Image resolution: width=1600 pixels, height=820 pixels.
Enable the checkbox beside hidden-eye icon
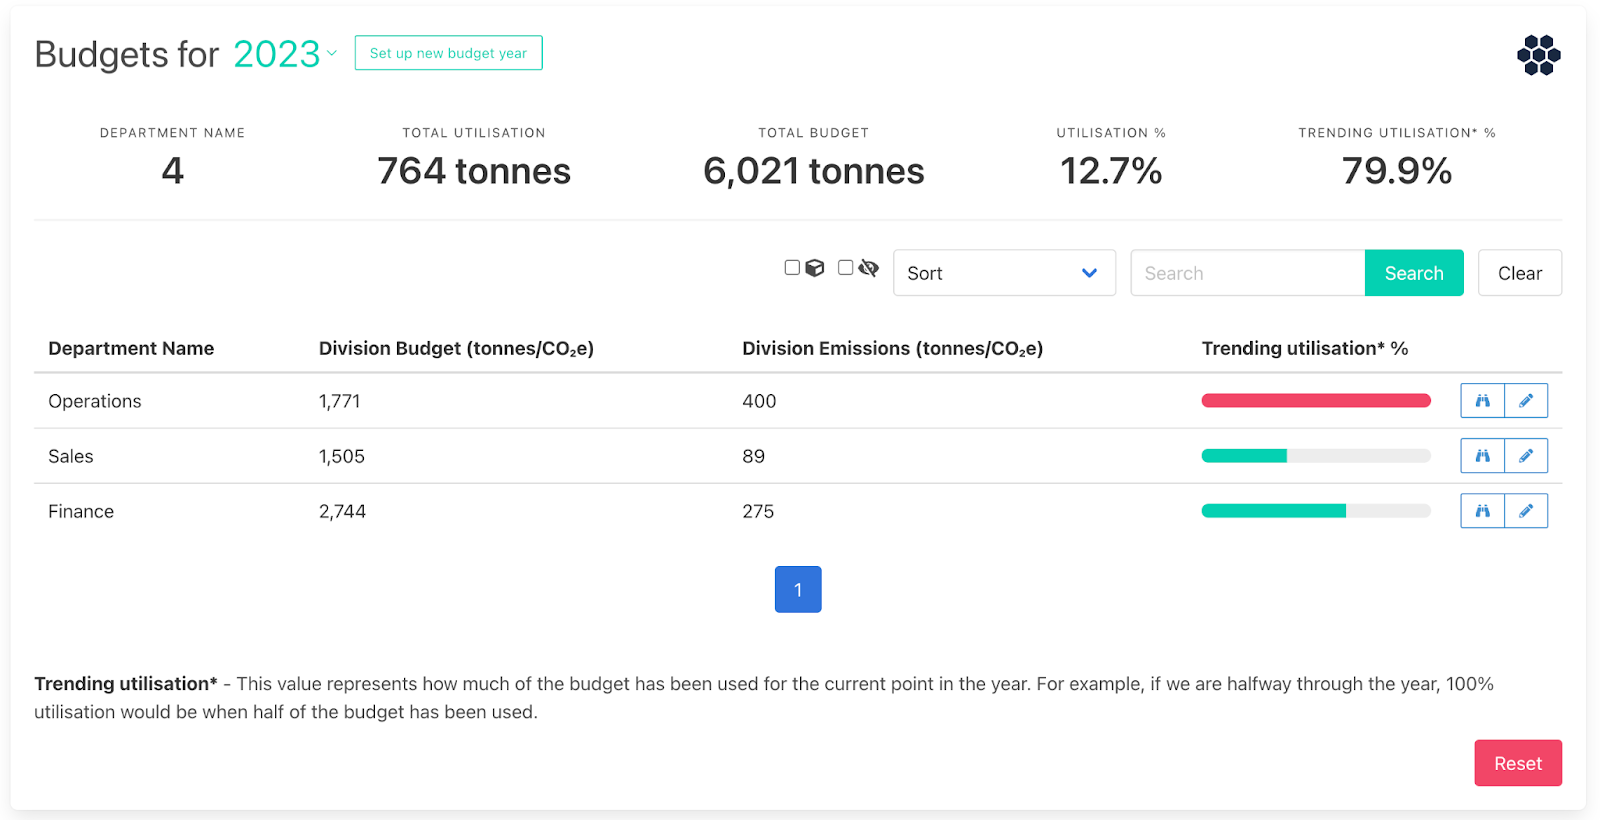tap(845, 268)
